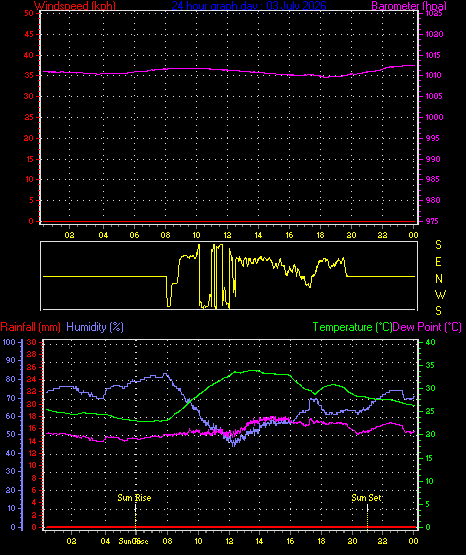
Task: Click rainfall axis value "28"
Action: tap(31, 354)
